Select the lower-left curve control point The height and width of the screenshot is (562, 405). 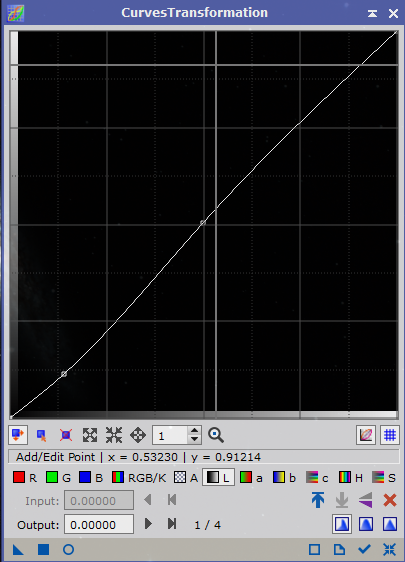click(64, 374)
